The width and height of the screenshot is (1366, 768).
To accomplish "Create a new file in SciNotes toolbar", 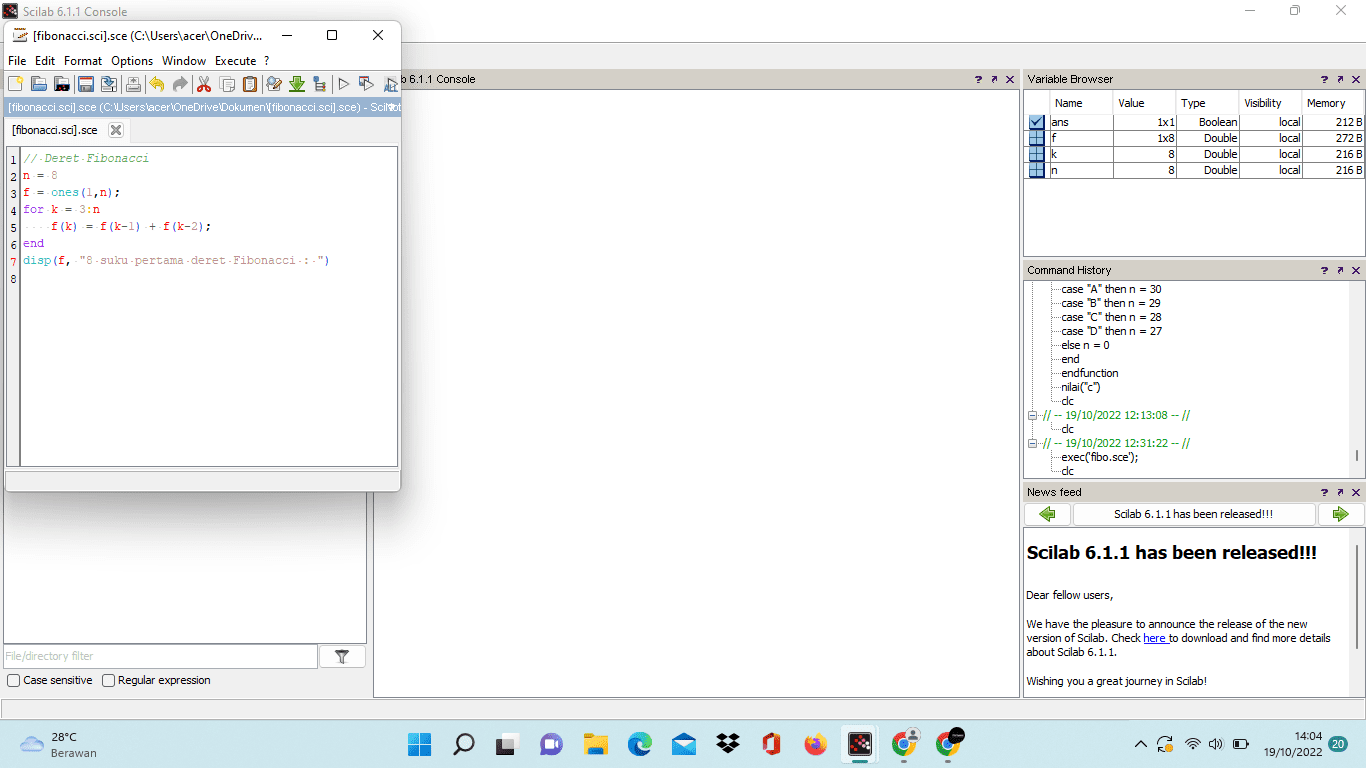I will click(16, 84).
